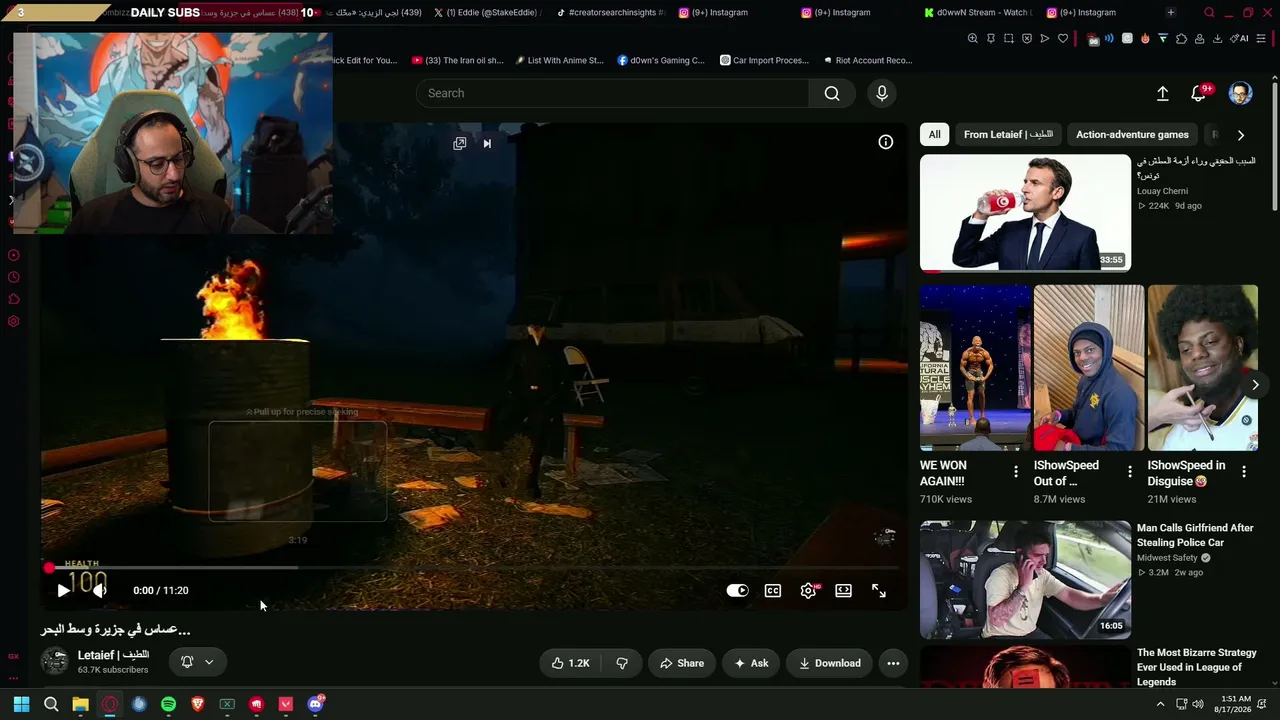1280x720 pixels.
Task: Open Riot Account Reco... bookmark
Action: (x=868, y=60)
